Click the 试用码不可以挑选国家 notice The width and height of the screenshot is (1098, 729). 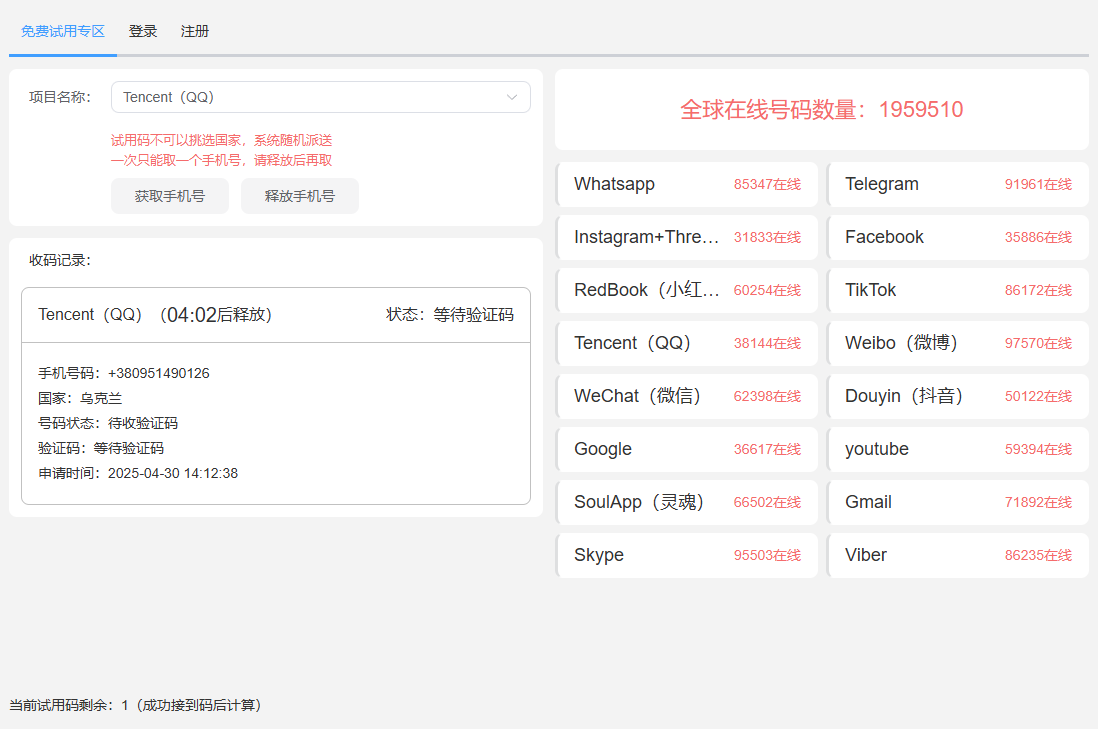[221, 140]
